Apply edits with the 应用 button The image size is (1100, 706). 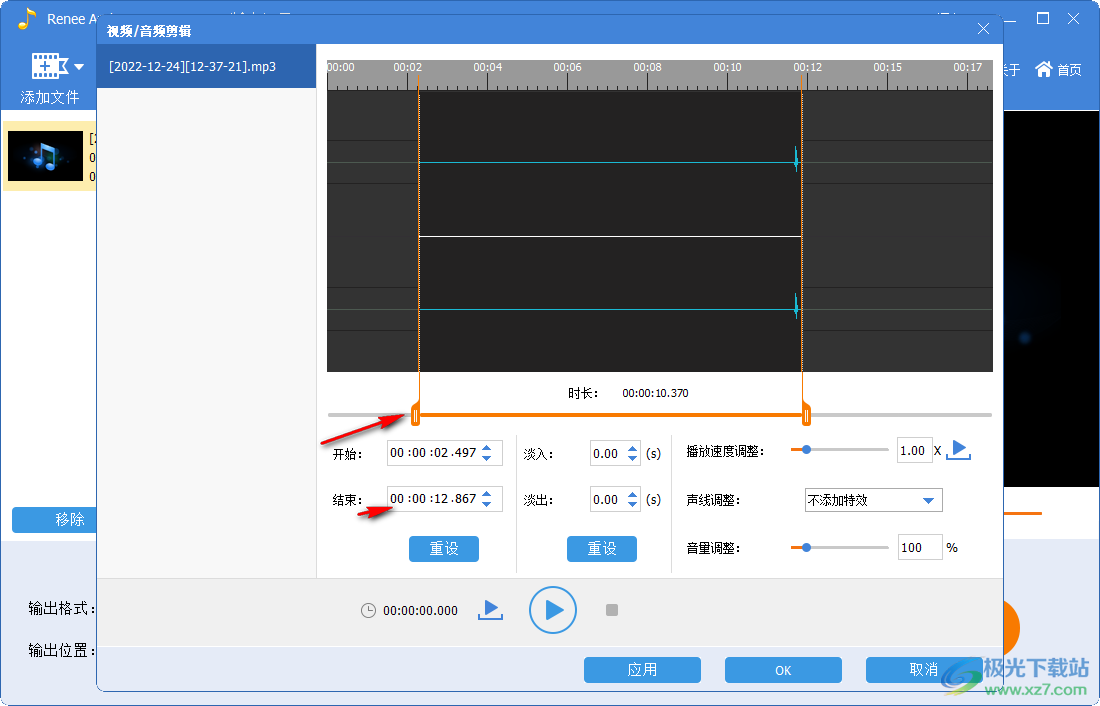pyautogui.click(x=642, y=670)
